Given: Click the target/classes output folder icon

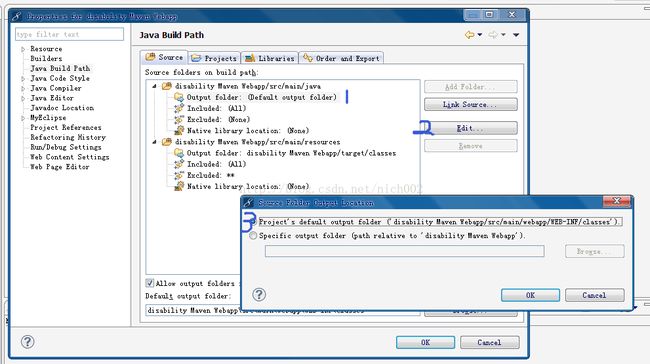Looking at the screenshot, I should point(179,153).
